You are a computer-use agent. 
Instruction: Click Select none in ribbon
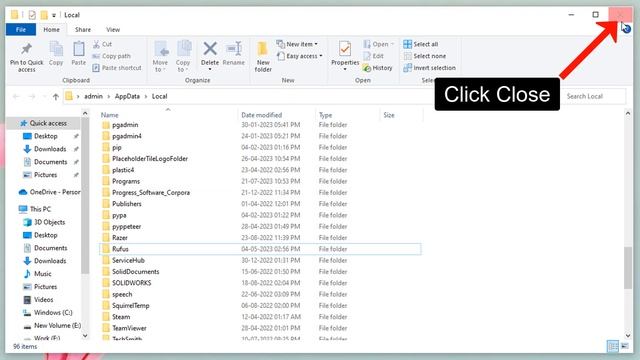click(424, 56)
